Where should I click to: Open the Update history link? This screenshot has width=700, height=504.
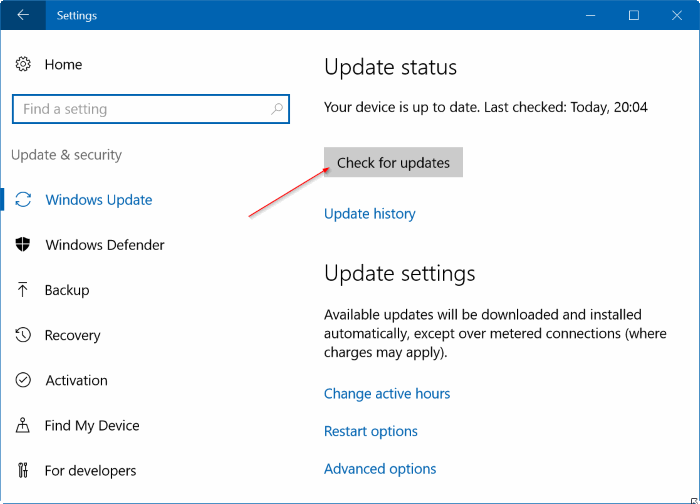[370, 214]
